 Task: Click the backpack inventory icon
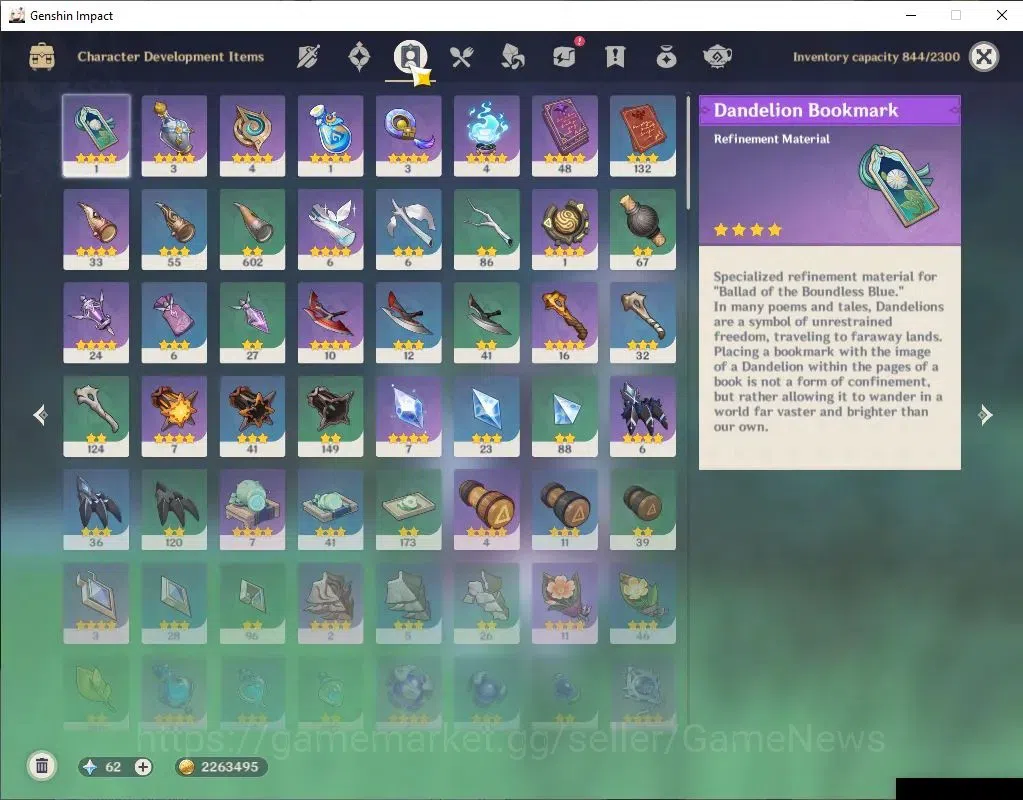point(42,57)
